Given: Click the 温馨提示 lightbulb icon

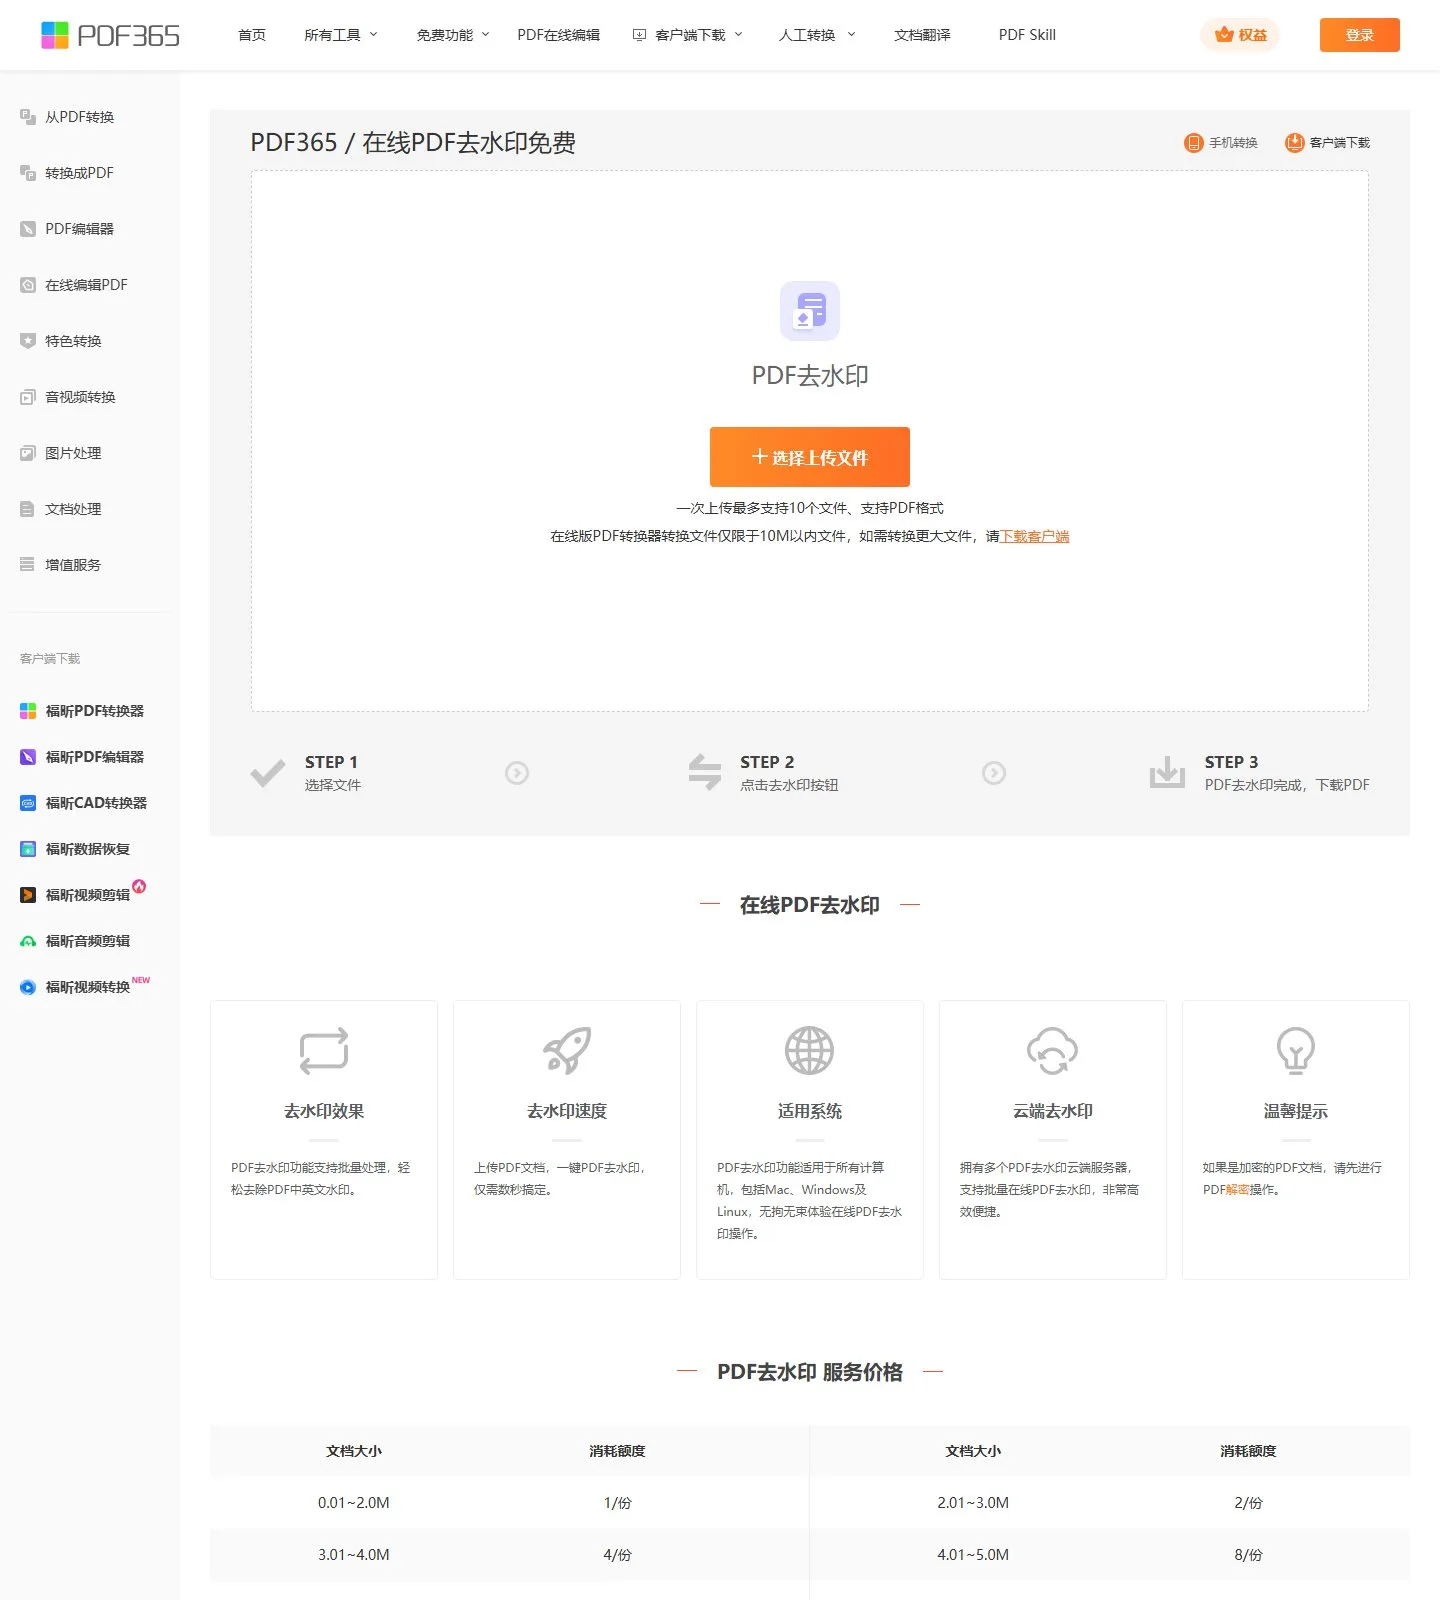Looking at the screenshot, I should pyautogui.click(x=1296, y=1051).
